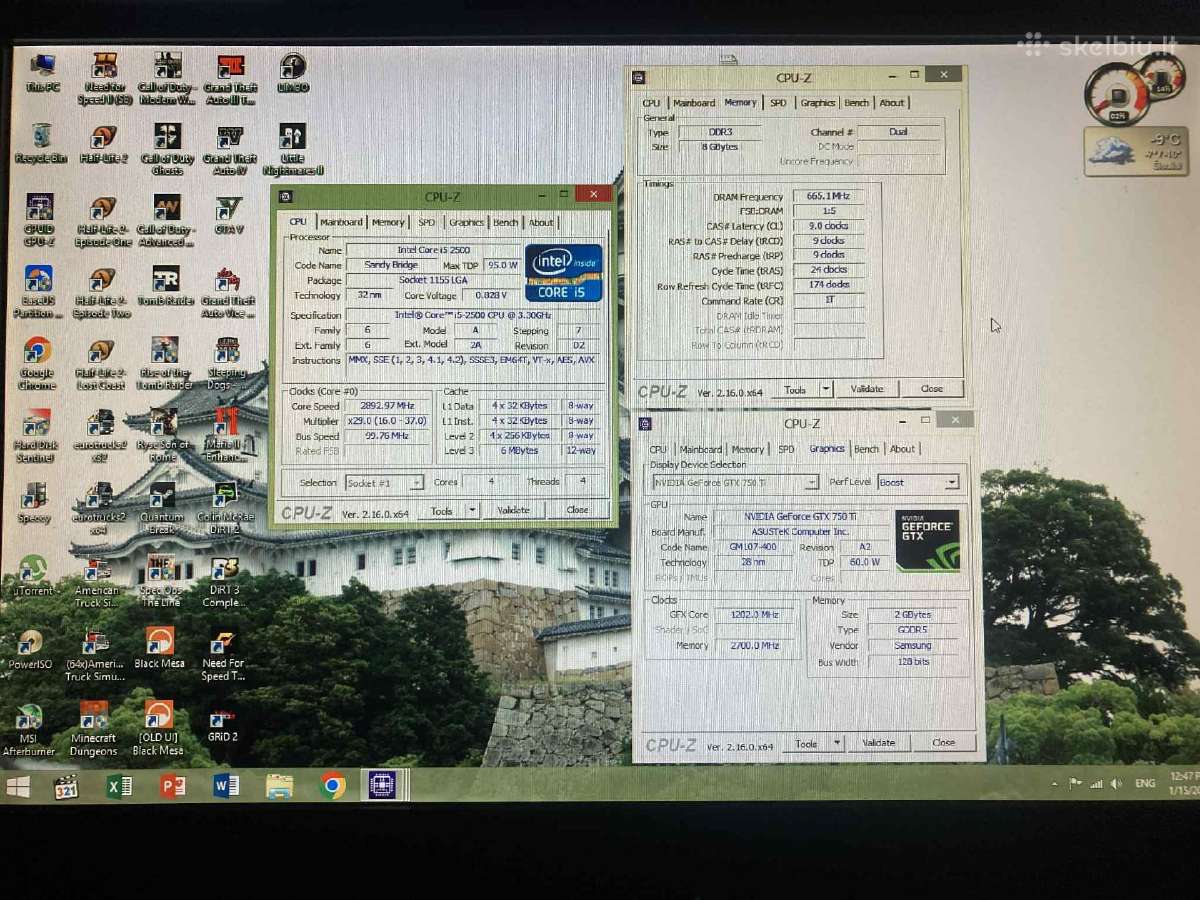The height and width of the screenshot is (900, 1200).
Task: Open the Memory tab in Graphics window
Action: 747,449
